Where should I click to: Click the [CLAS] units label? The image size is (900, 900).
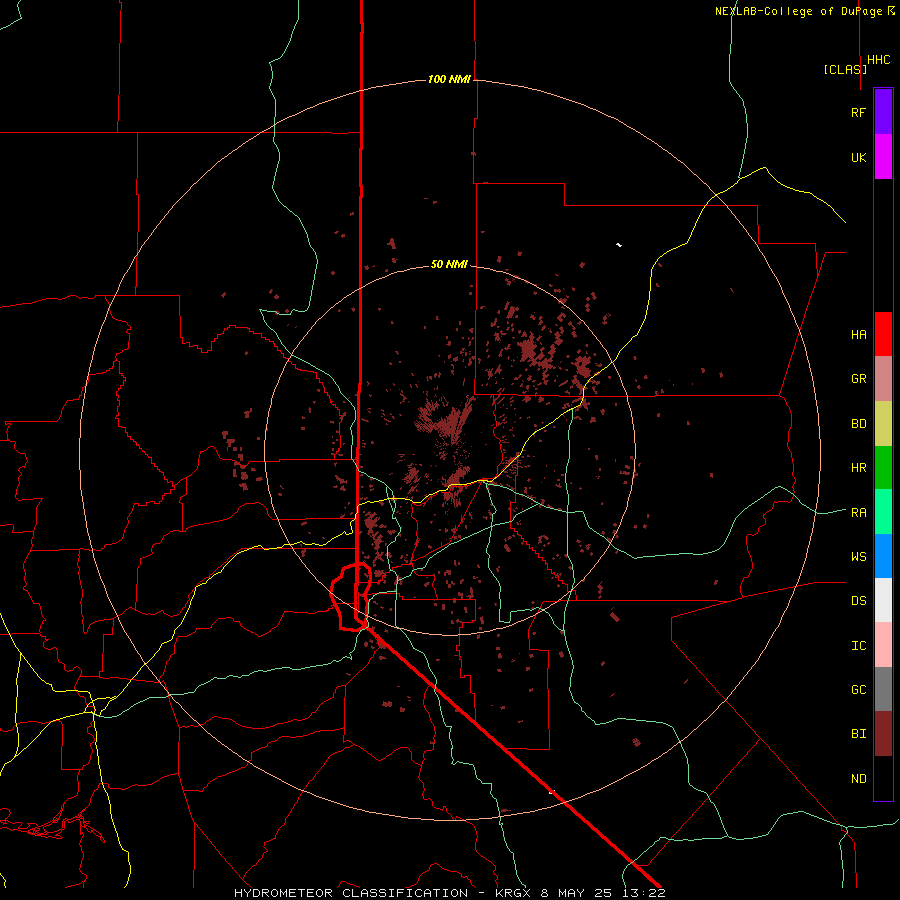click(845, 70)
